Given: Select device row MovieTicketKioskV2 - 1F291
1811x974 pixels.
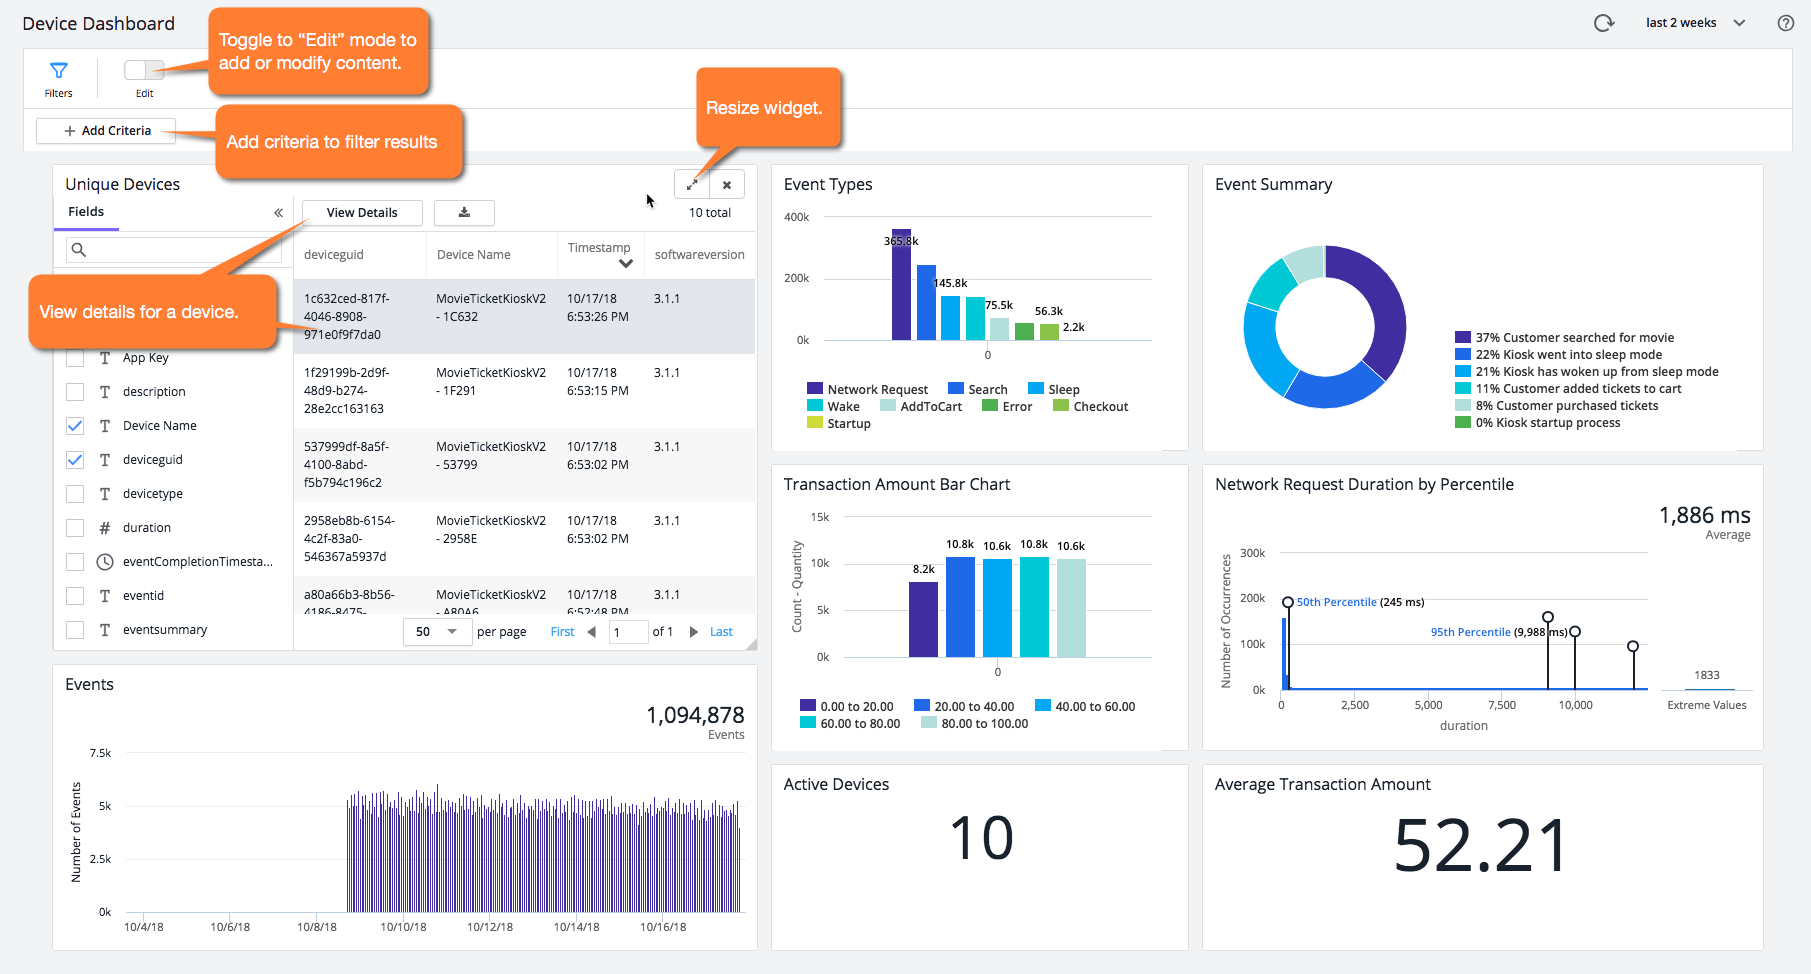Looking at the screenshot, I should click(524, 390).
